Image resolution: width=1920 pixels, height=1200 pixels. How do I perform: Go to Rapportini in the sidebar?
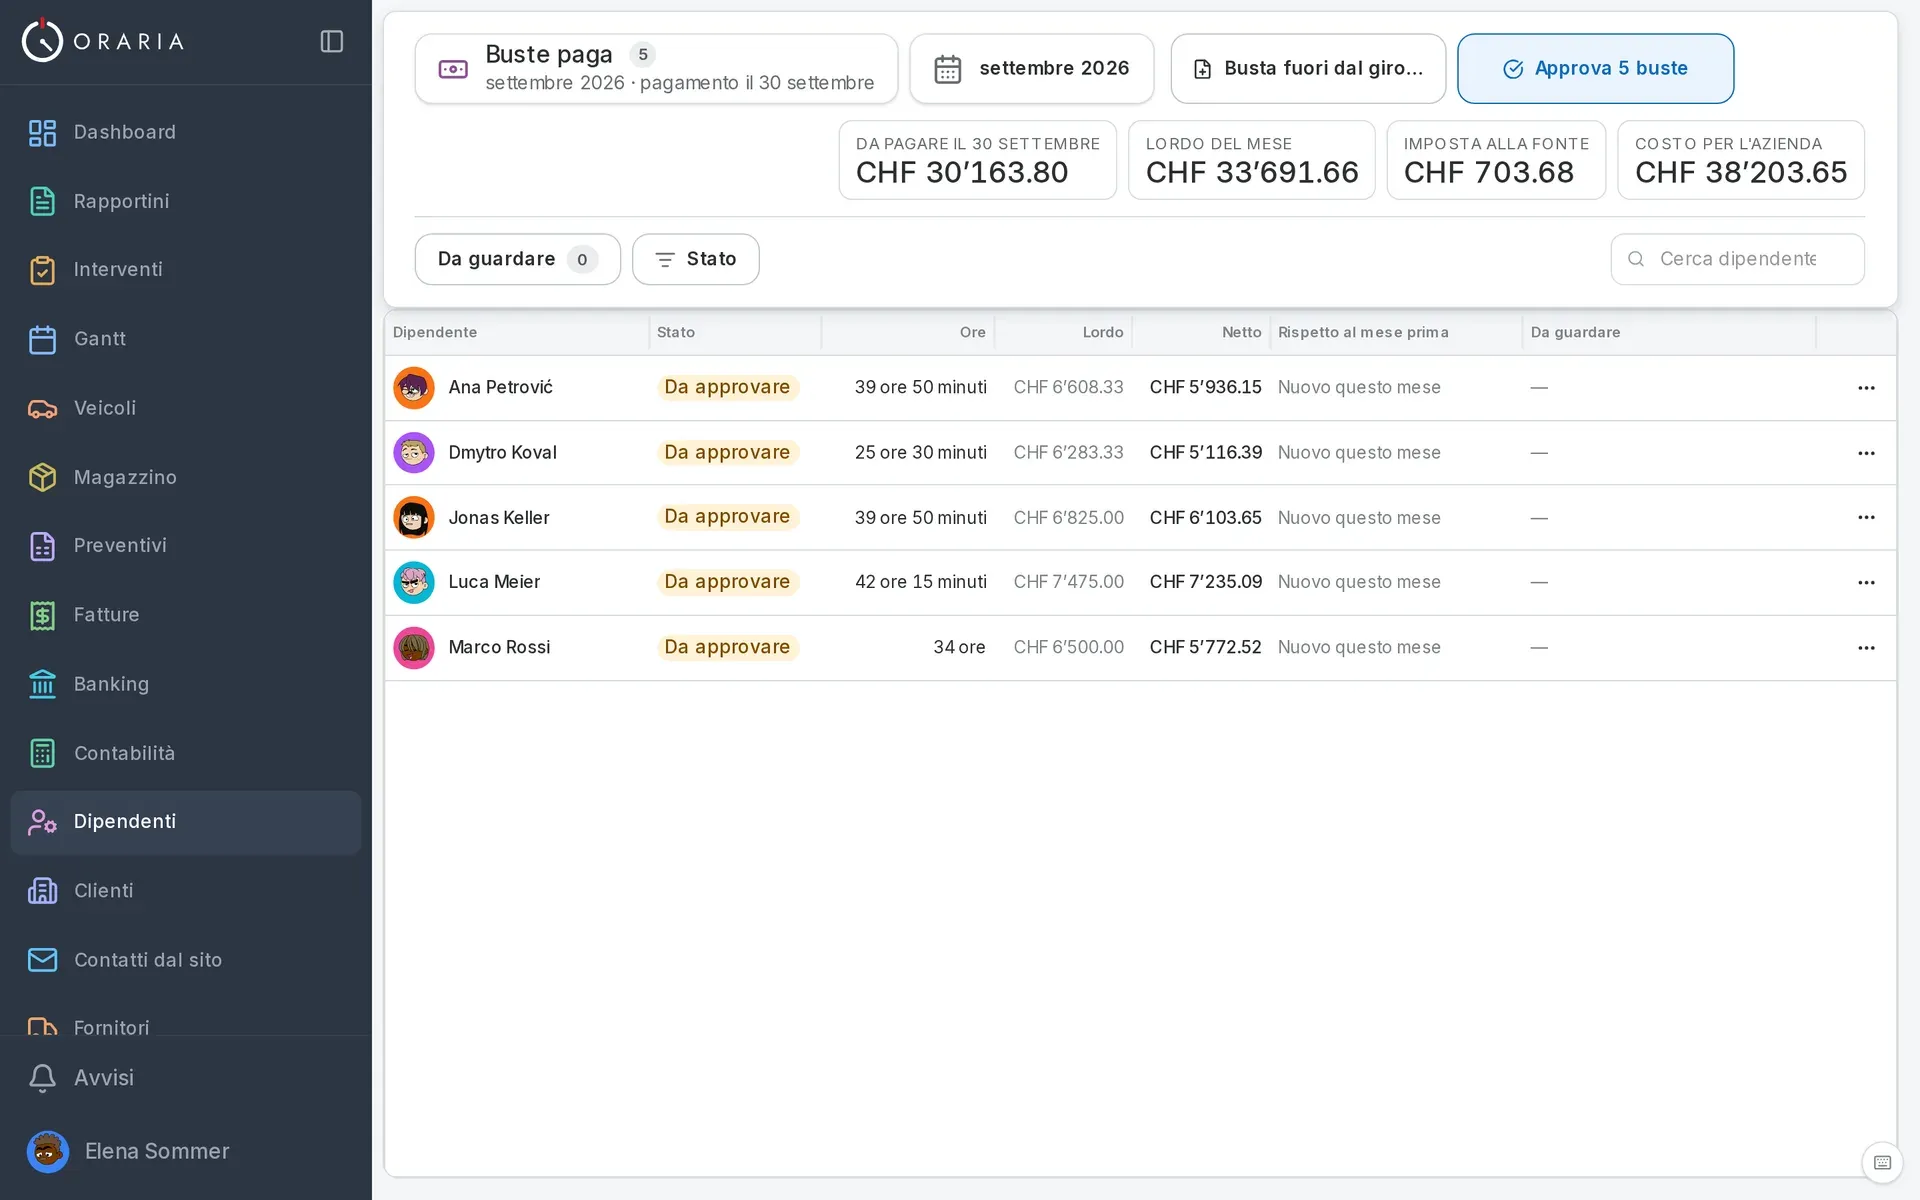(186, 201)
